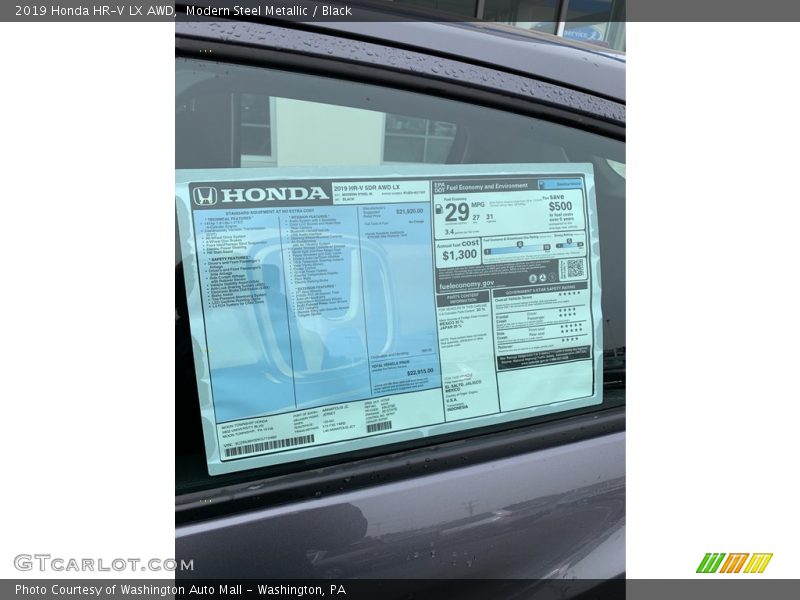
Task: Click the '$22,915.00' total vehicle price
Action: pos(420,371)
